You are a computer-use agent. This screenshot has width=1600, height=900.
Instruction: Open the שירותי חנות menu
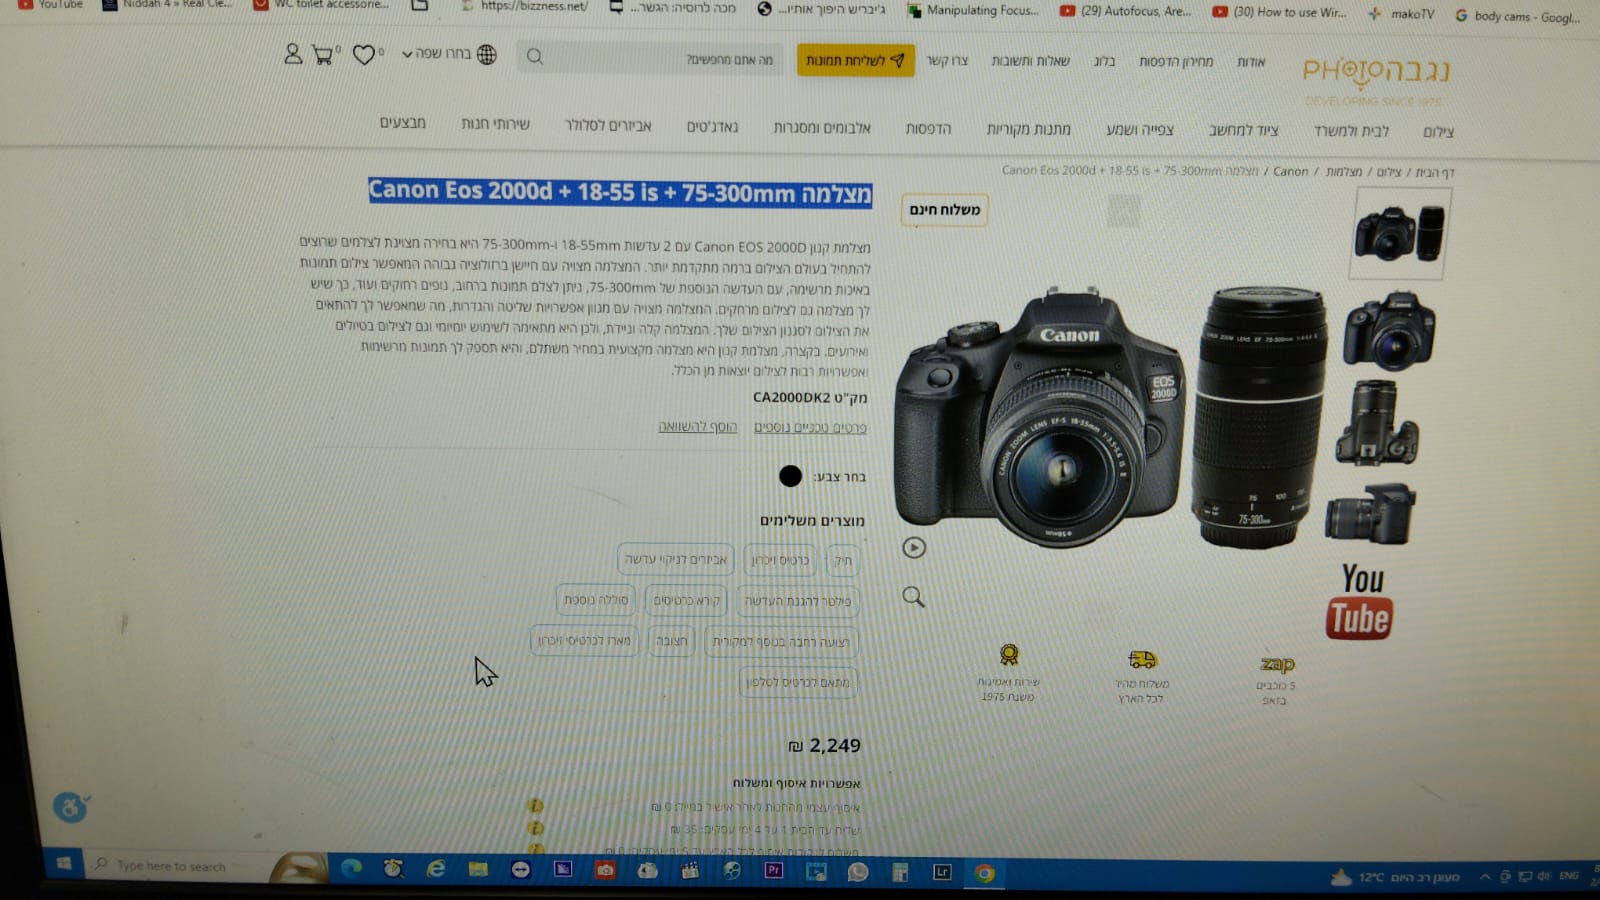coord(495,124)
